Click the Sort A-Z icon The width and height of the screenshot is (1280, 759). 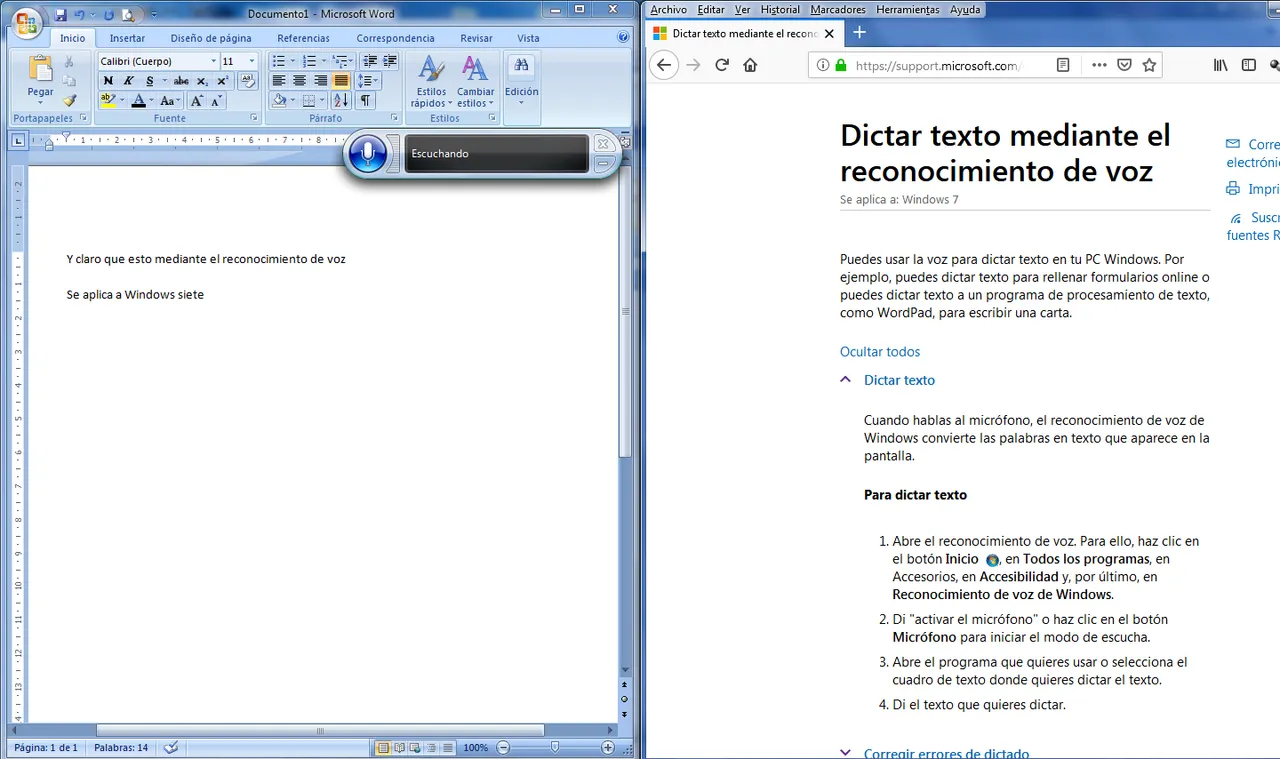(341, 100)
